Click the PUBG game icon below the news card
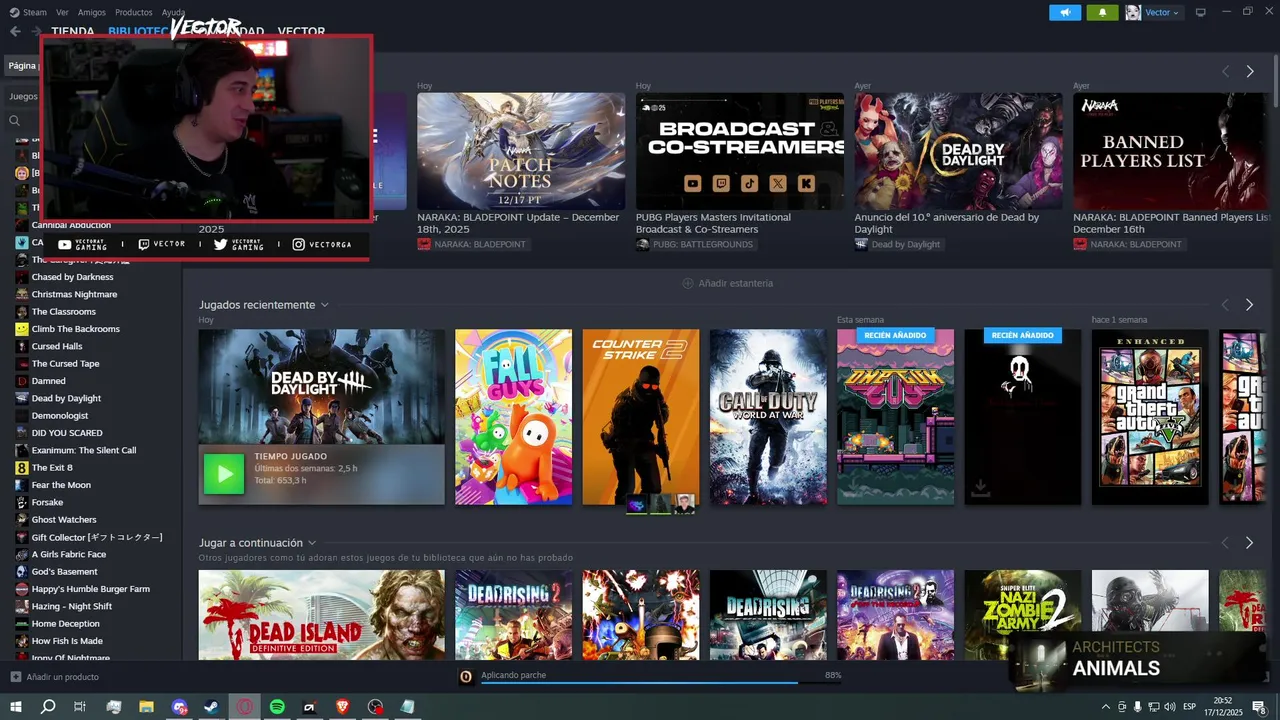The width and height of the screenshot is (1280, 720). [643, 244]
